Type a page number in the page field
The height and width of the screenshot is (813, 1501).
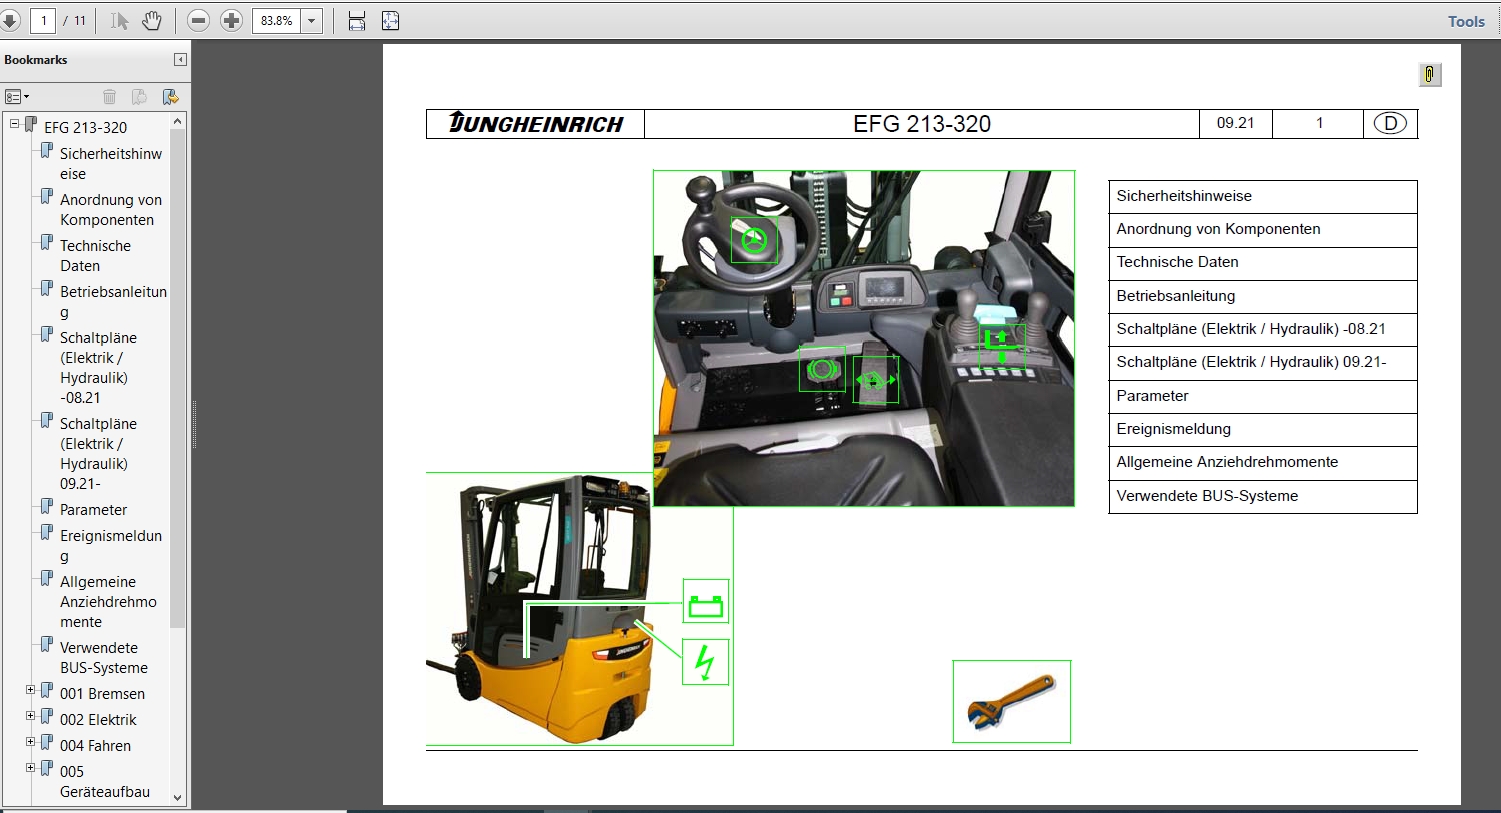point(41,20)
